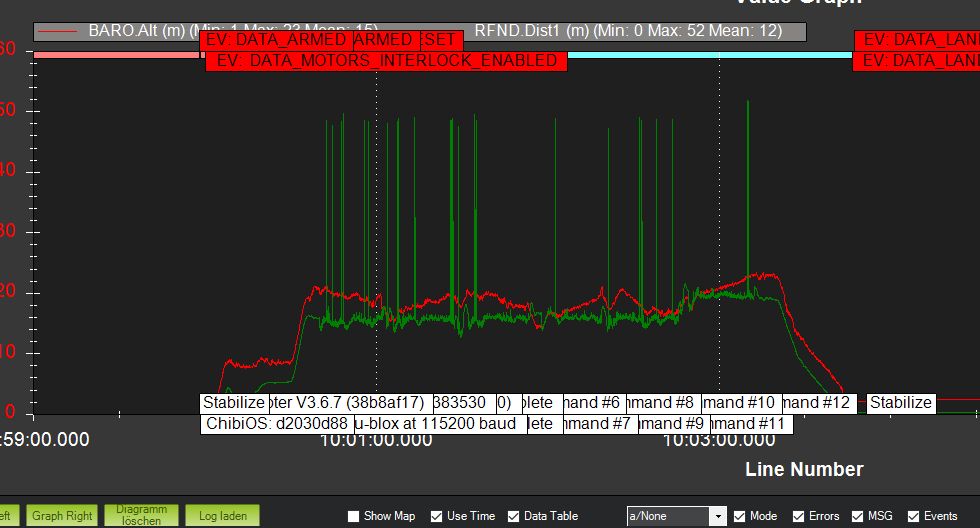This screenshot has height=528, width=980.
Task: Click the ChibiOS: d2030d88 message label
Action: 277,424
